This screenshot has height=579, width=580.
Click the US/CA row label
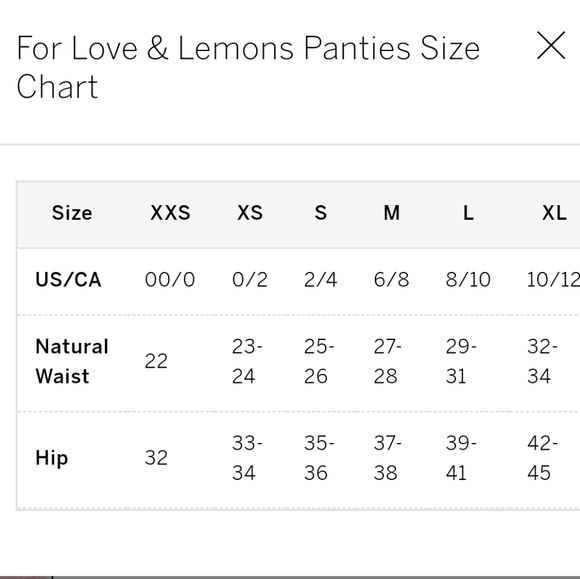tap(68, 280)
